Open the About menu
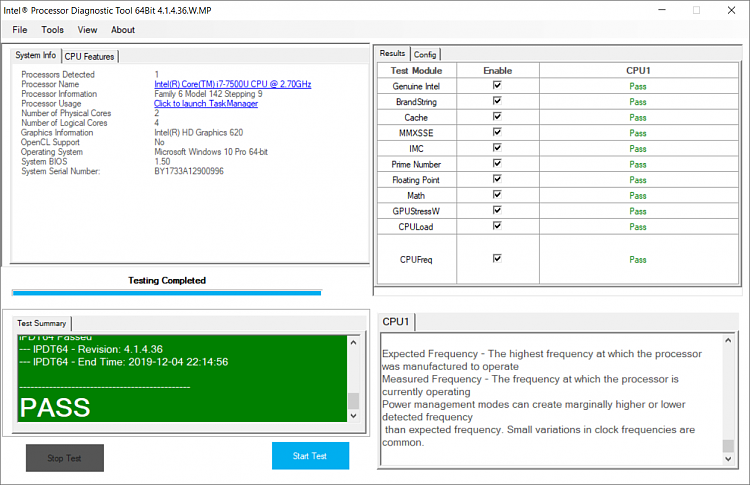 point(123,30)
